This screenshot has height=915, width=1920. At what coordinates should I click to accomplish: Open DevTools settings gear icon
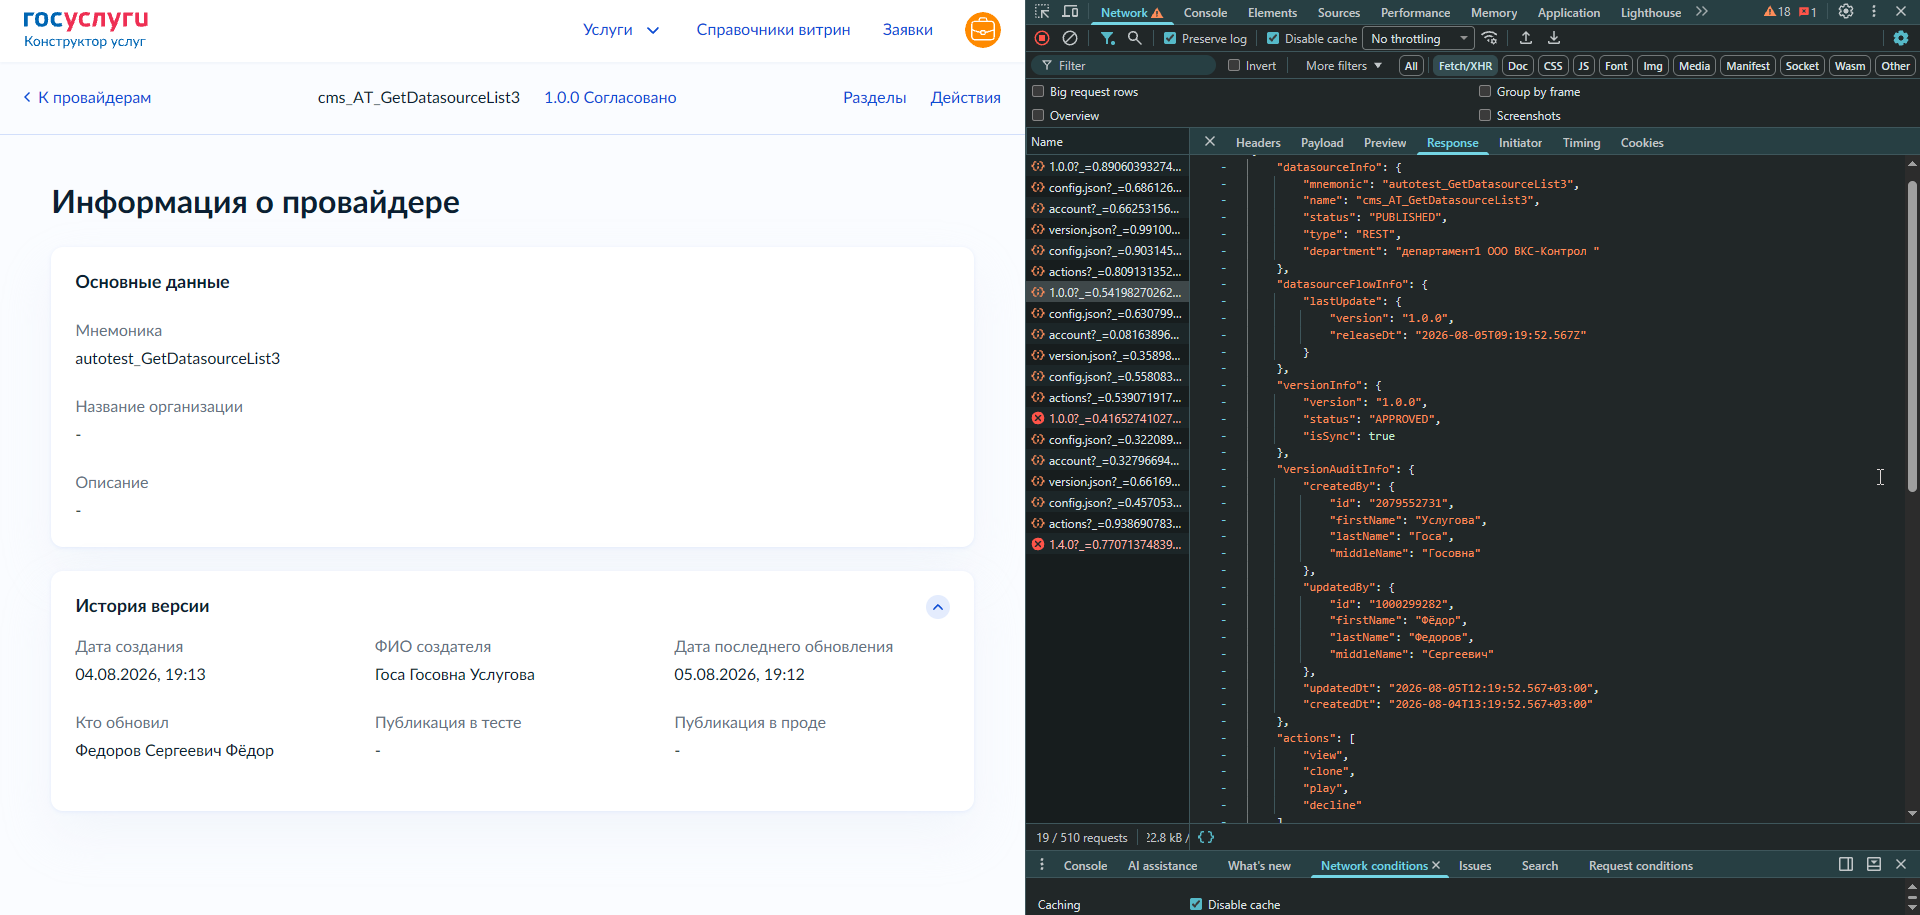pyautogui.click(x=1846, y=12)
